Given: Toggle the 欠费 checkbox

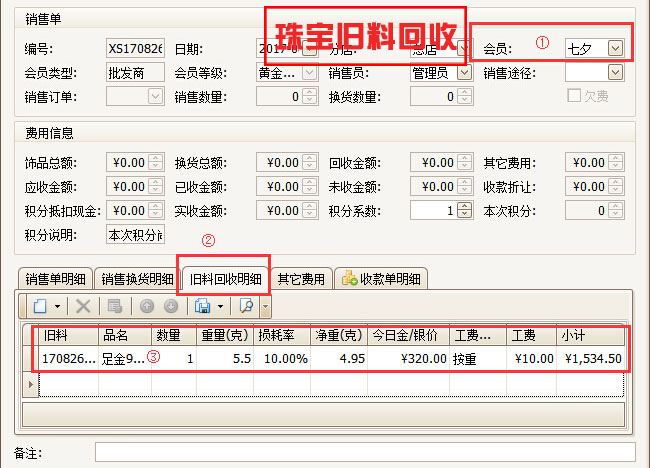Looking at the screenshot, I should (x=574, y=96).
